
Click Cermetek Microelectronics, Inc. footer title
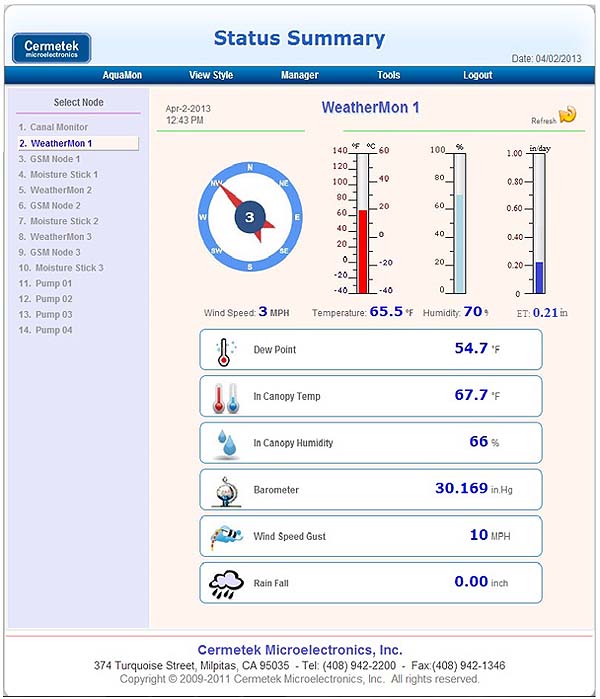[300, 650]
